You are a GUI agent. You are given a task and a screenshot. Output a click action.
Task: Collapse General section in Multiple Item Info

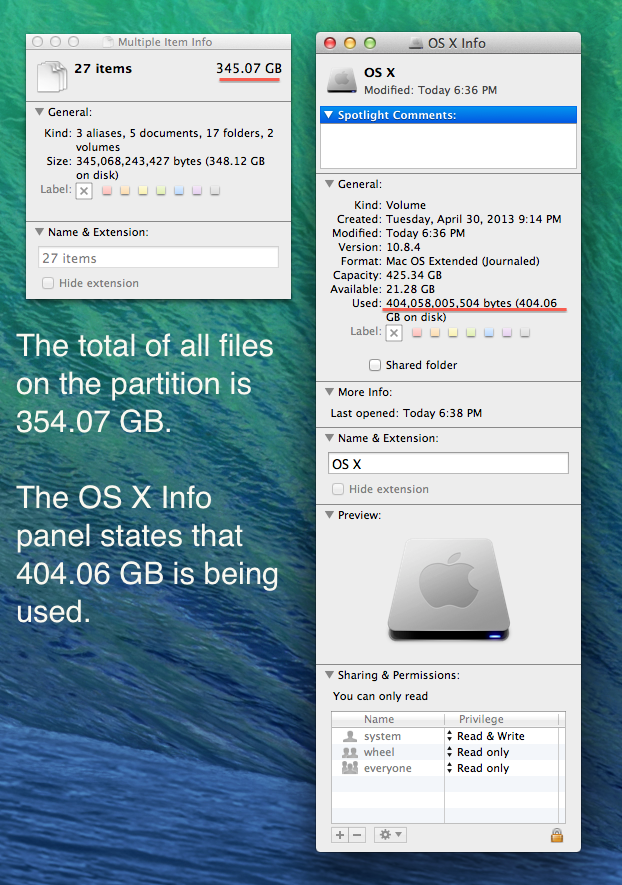40,112
